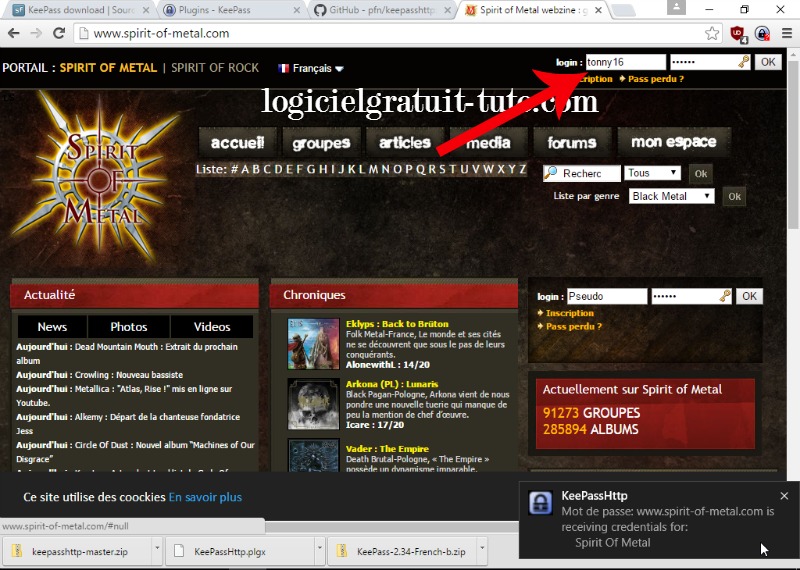Click the KeePassHttp notification lock icon
The image size is (800, 570).
point(540,504)
